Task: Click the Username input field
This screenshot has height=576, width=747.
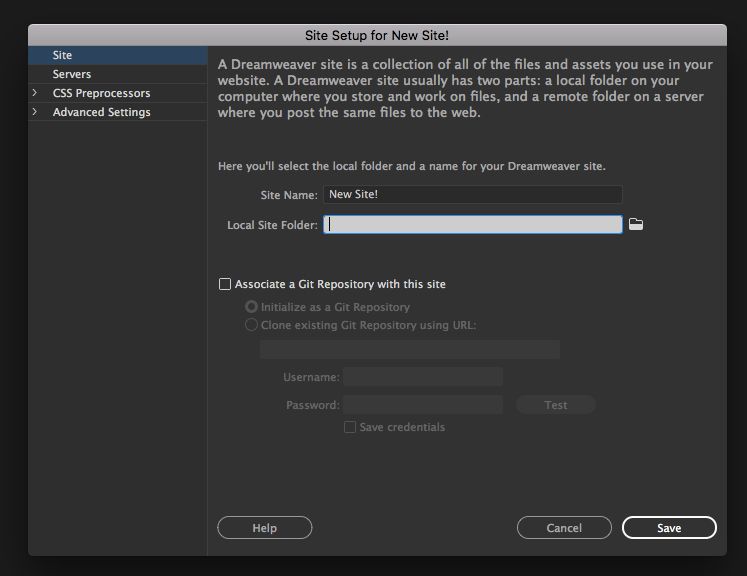Action: [x=423, y=376]
